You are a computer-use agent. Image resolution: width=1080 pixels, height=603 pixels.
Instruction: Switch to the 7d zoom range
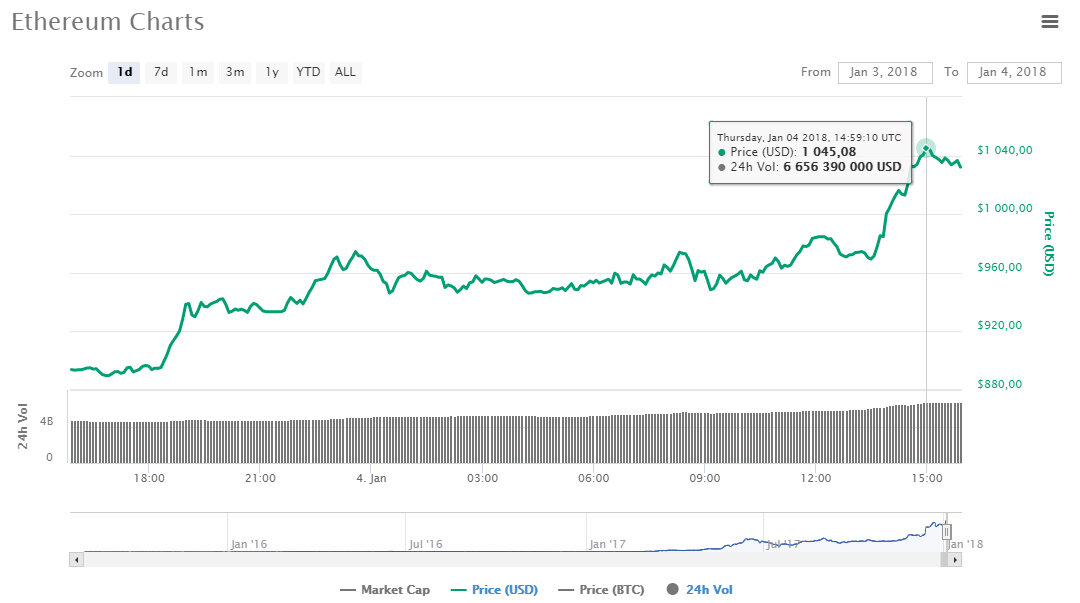[160, 72]
